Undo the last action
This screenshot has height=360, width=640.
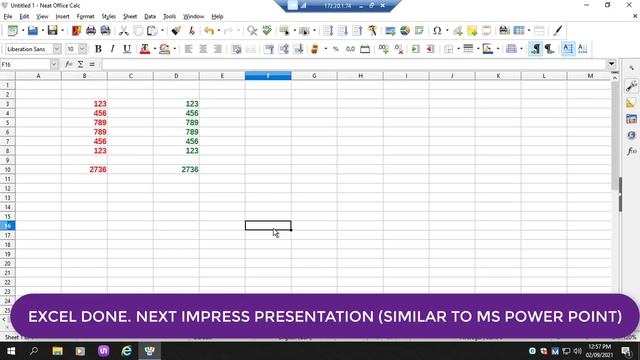(x=209, y=31)
